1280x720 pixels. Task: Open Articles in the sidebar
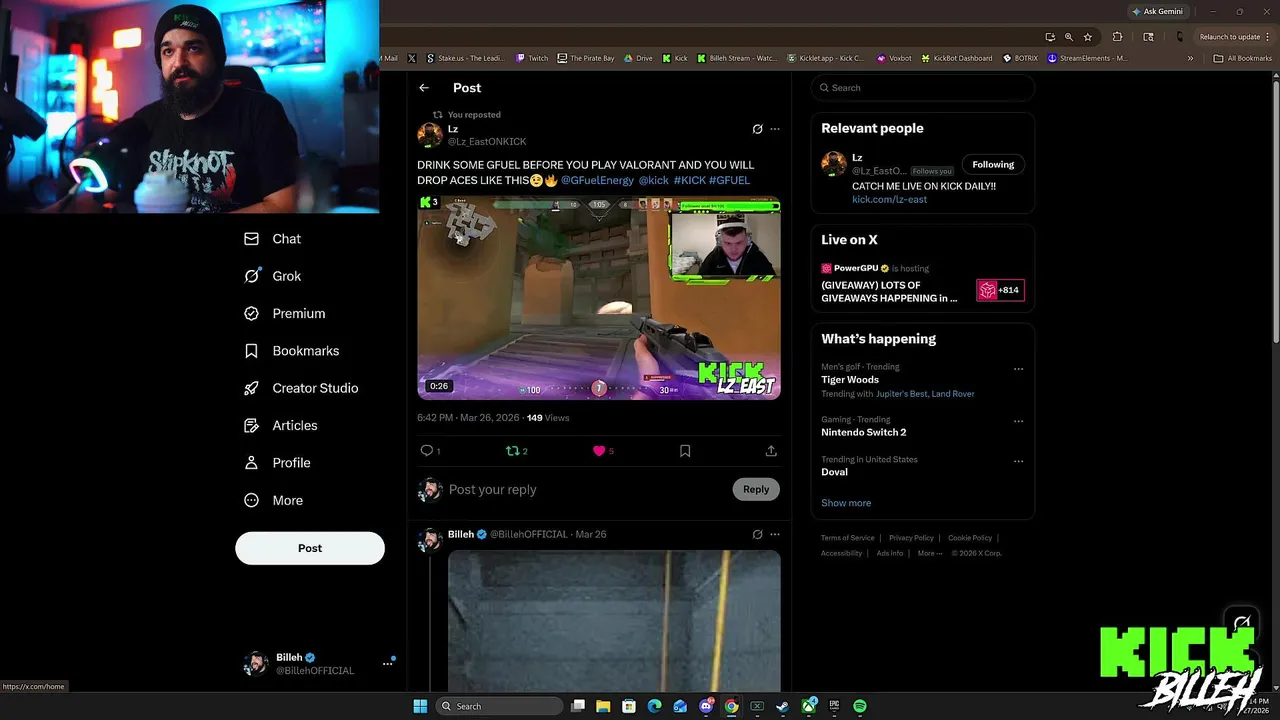coord(280,425)
